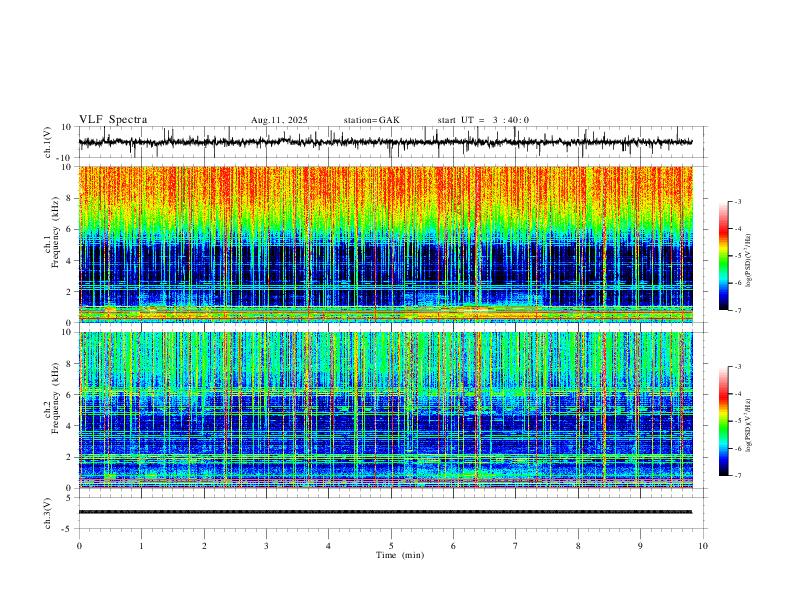This screenshot has height=612, width=792.
Task: Click the time axis tick label '9'
Action: click(640, 546)
